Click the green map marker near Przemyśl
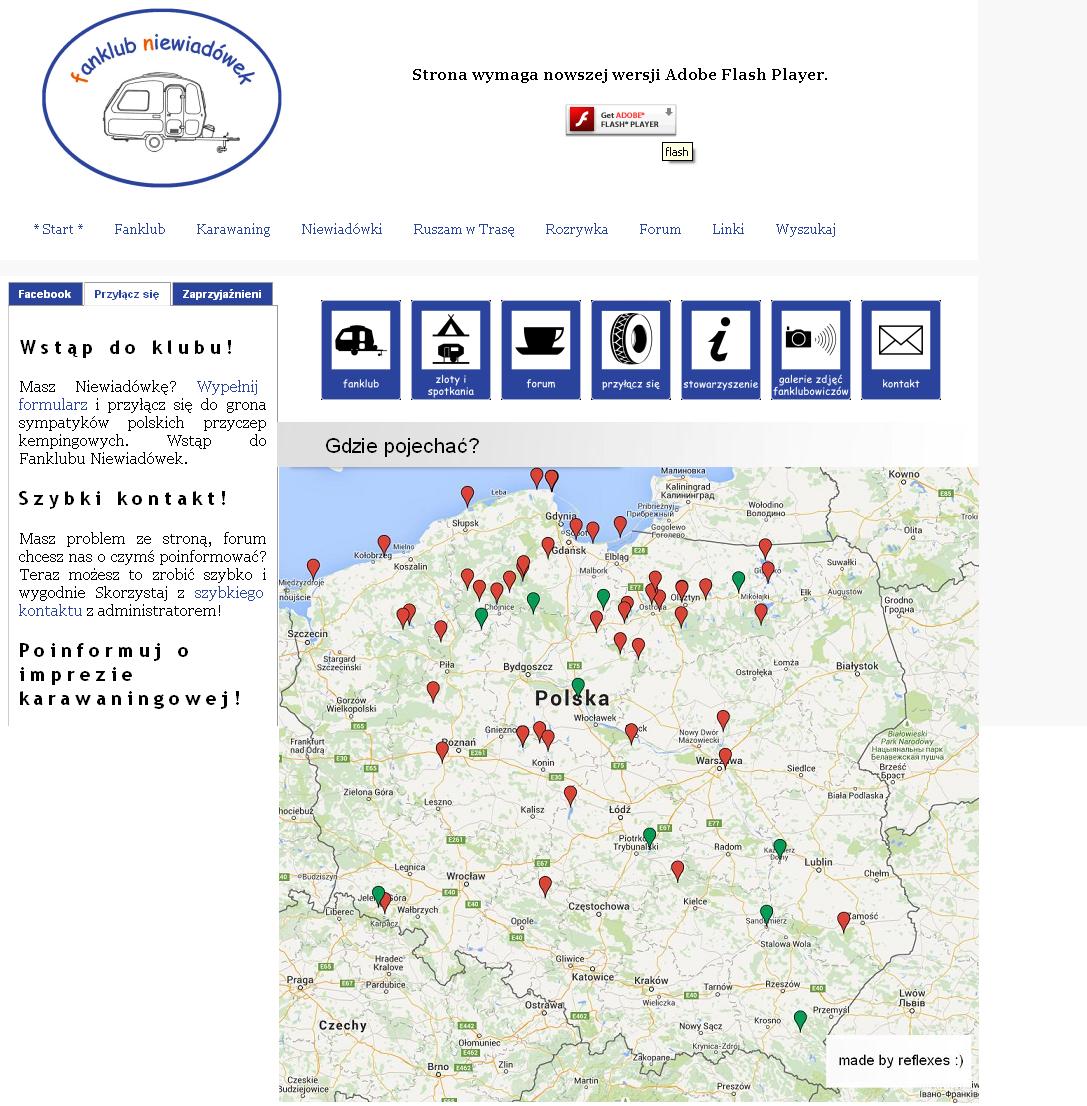This screenshot has width=1087, height=1106. pos(800,1020)
